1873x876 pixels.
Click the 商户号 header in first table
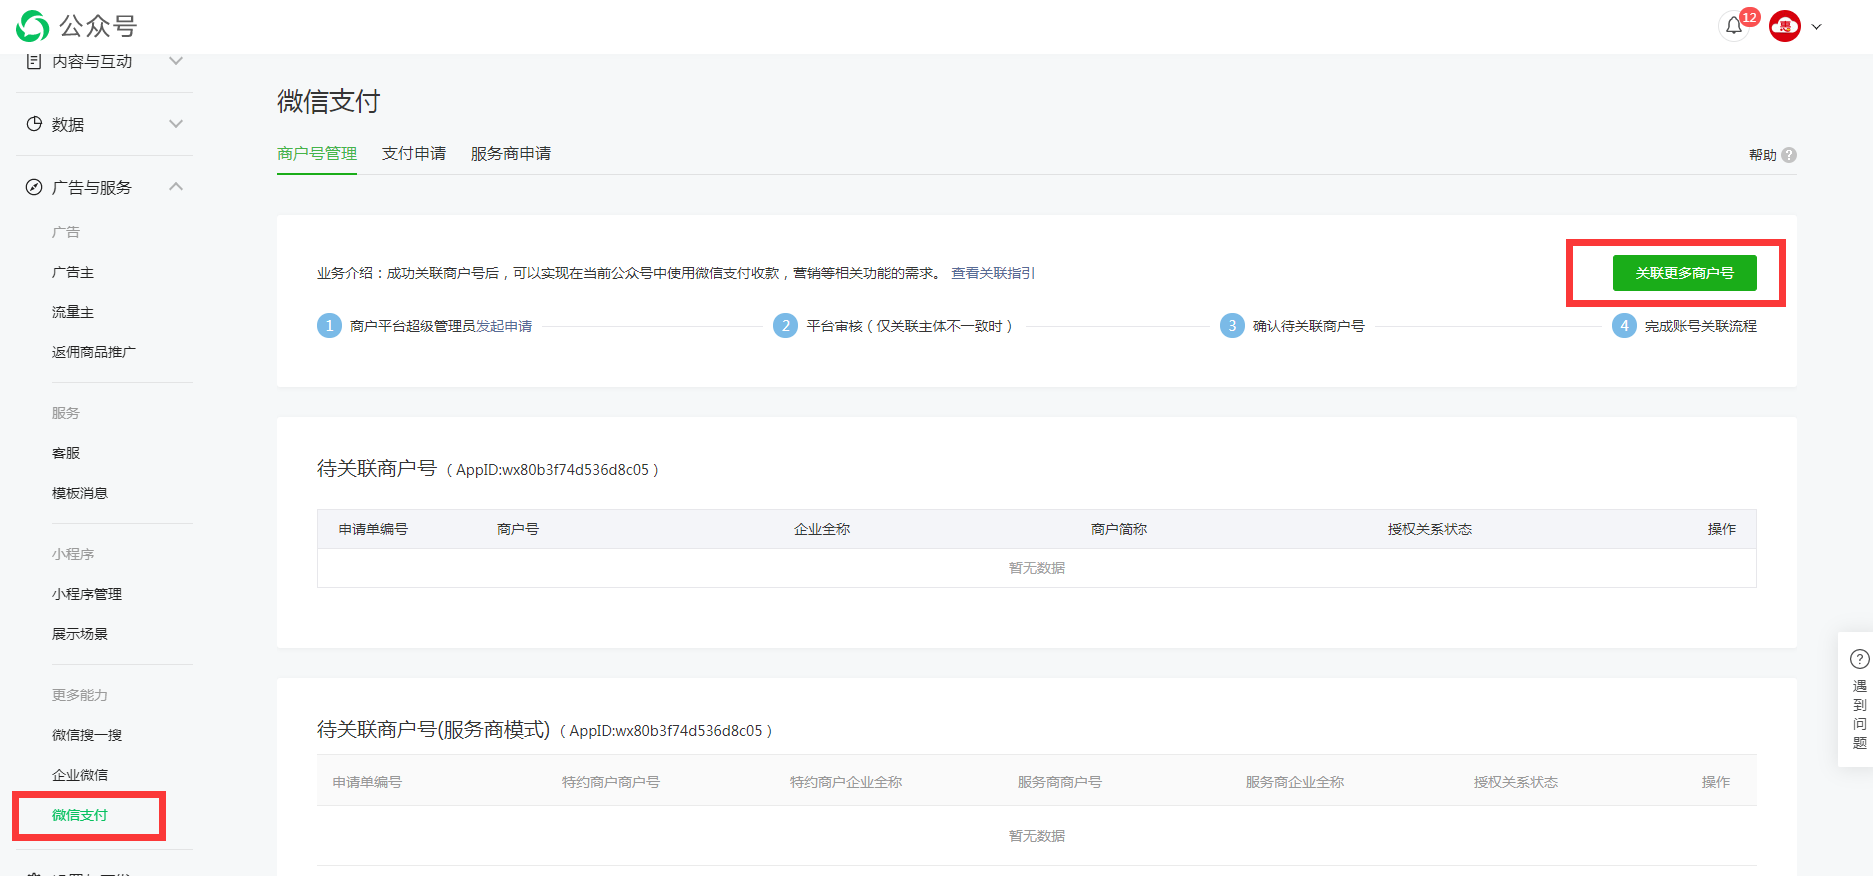518,529
